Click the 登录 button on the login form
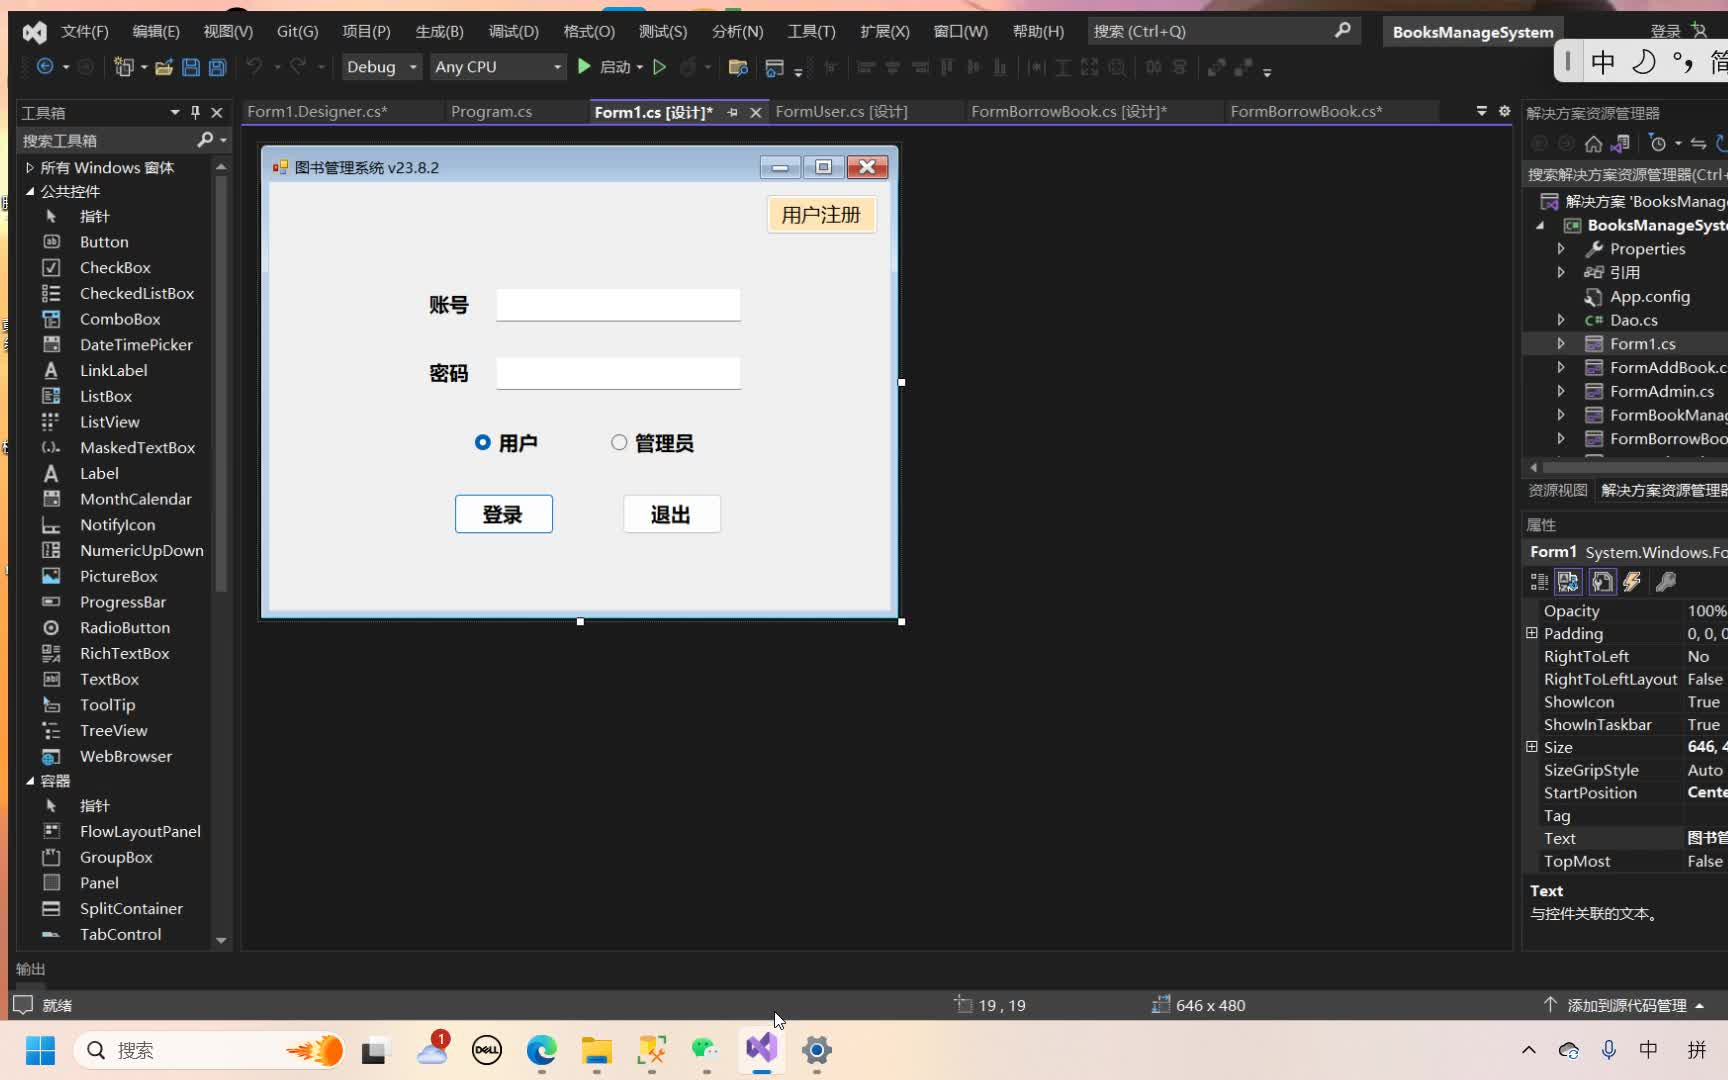Viewport: 1728px width, 1080px height. click(503, 513)
